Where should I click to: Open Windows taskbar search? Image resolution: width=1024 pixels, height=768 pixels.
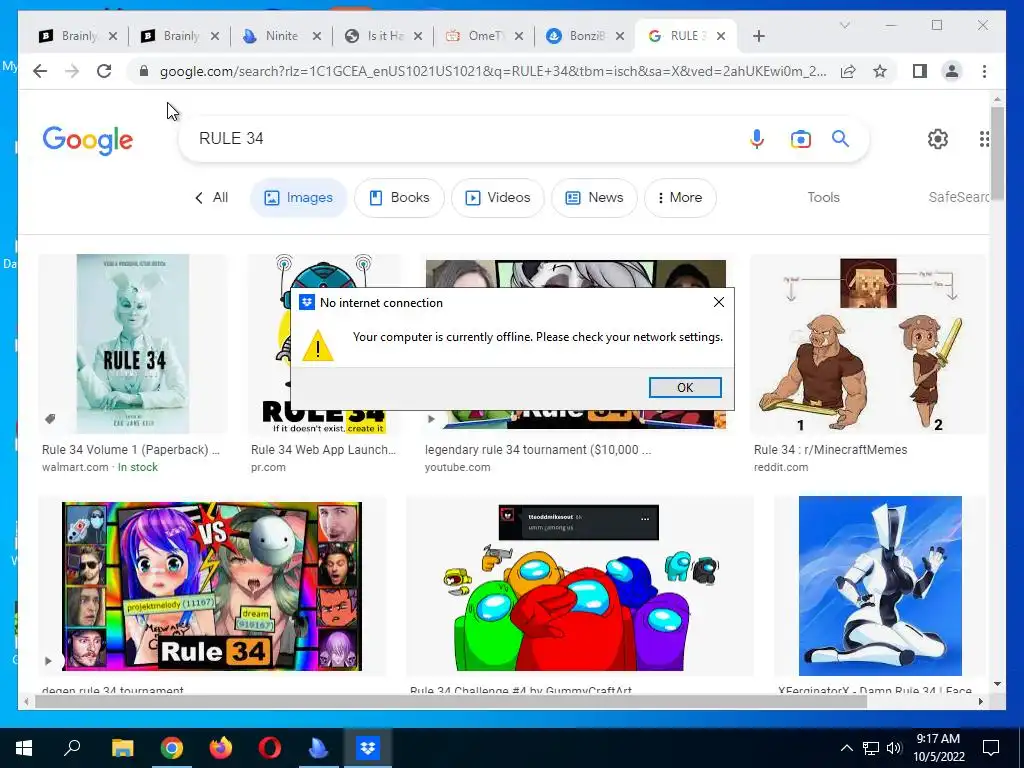72,748
